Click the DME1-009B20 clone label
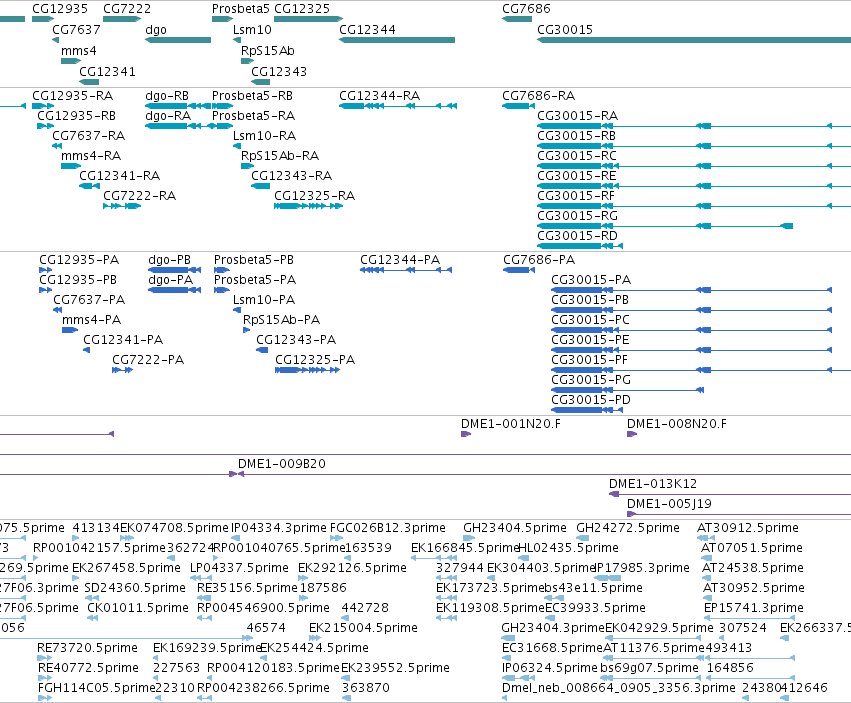Viewport: 851px width, 703px height. 282,464
